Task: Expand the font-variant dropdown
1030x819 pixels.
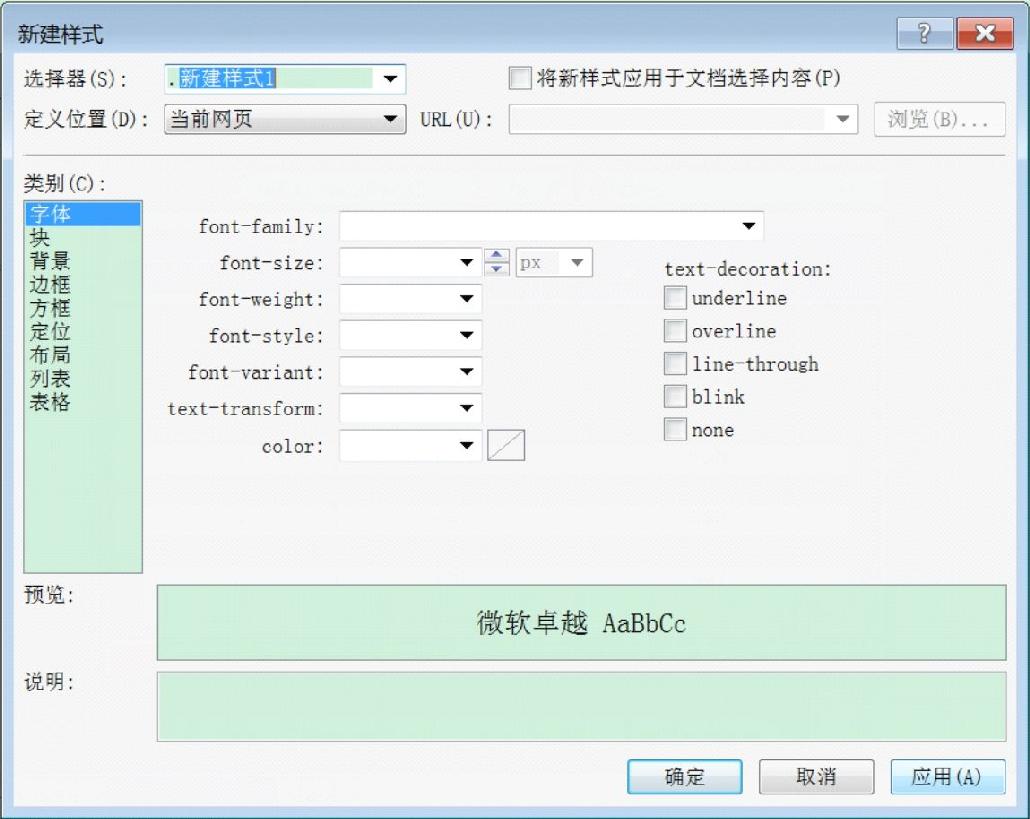Action: (x=466, y=372)
